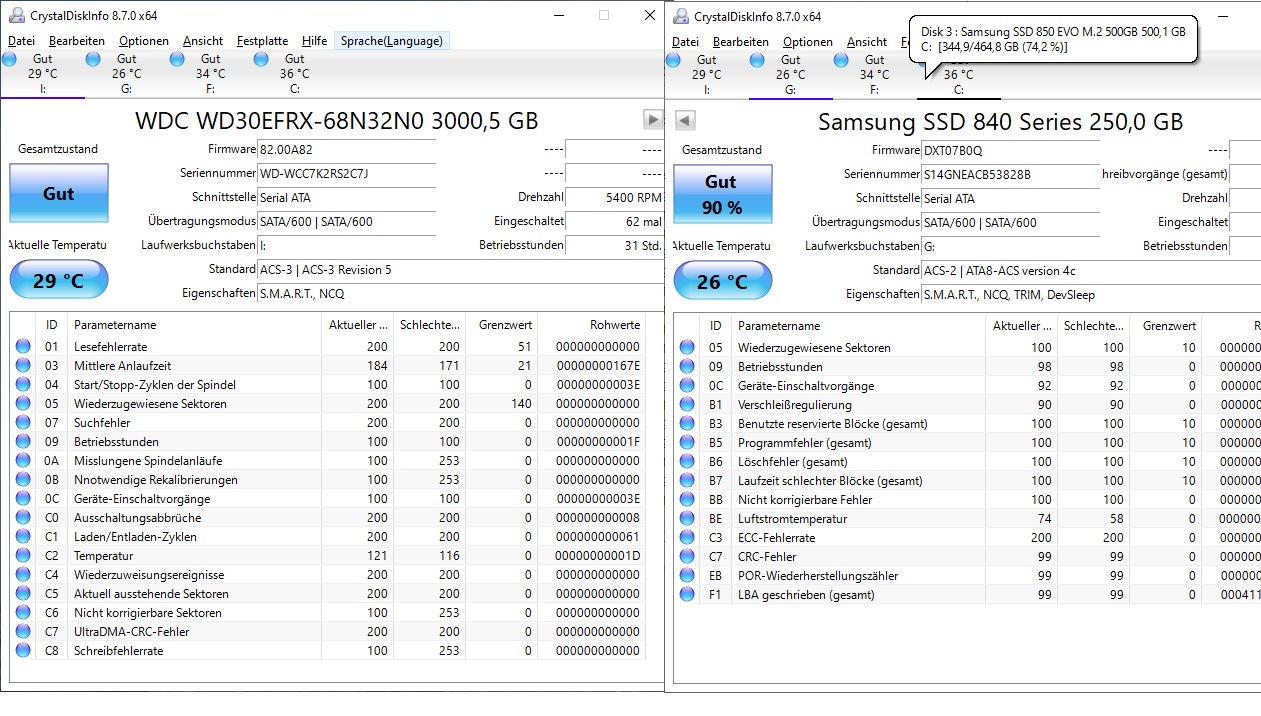
Task: Open Datei menu in right window
Action: pyautogui.click(x=685, y=42)
